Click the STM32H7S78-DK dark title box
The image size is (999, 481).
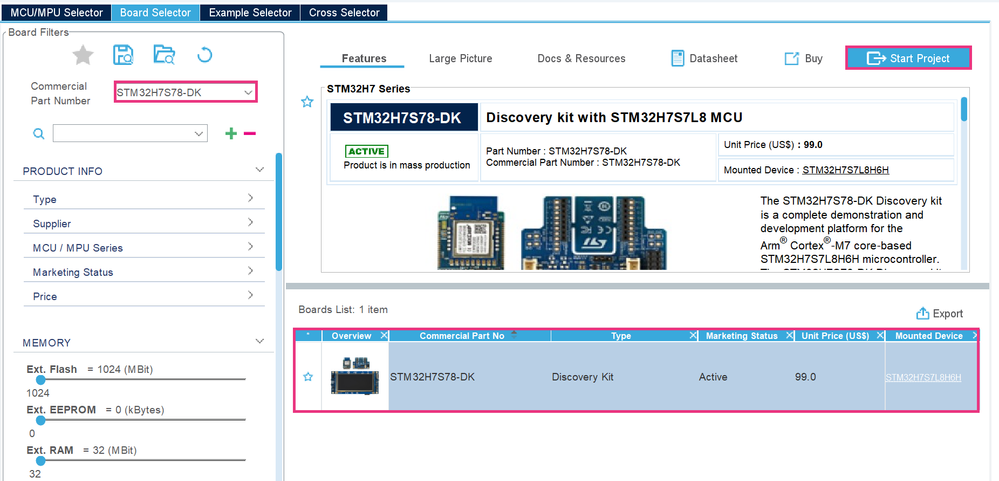404,118
